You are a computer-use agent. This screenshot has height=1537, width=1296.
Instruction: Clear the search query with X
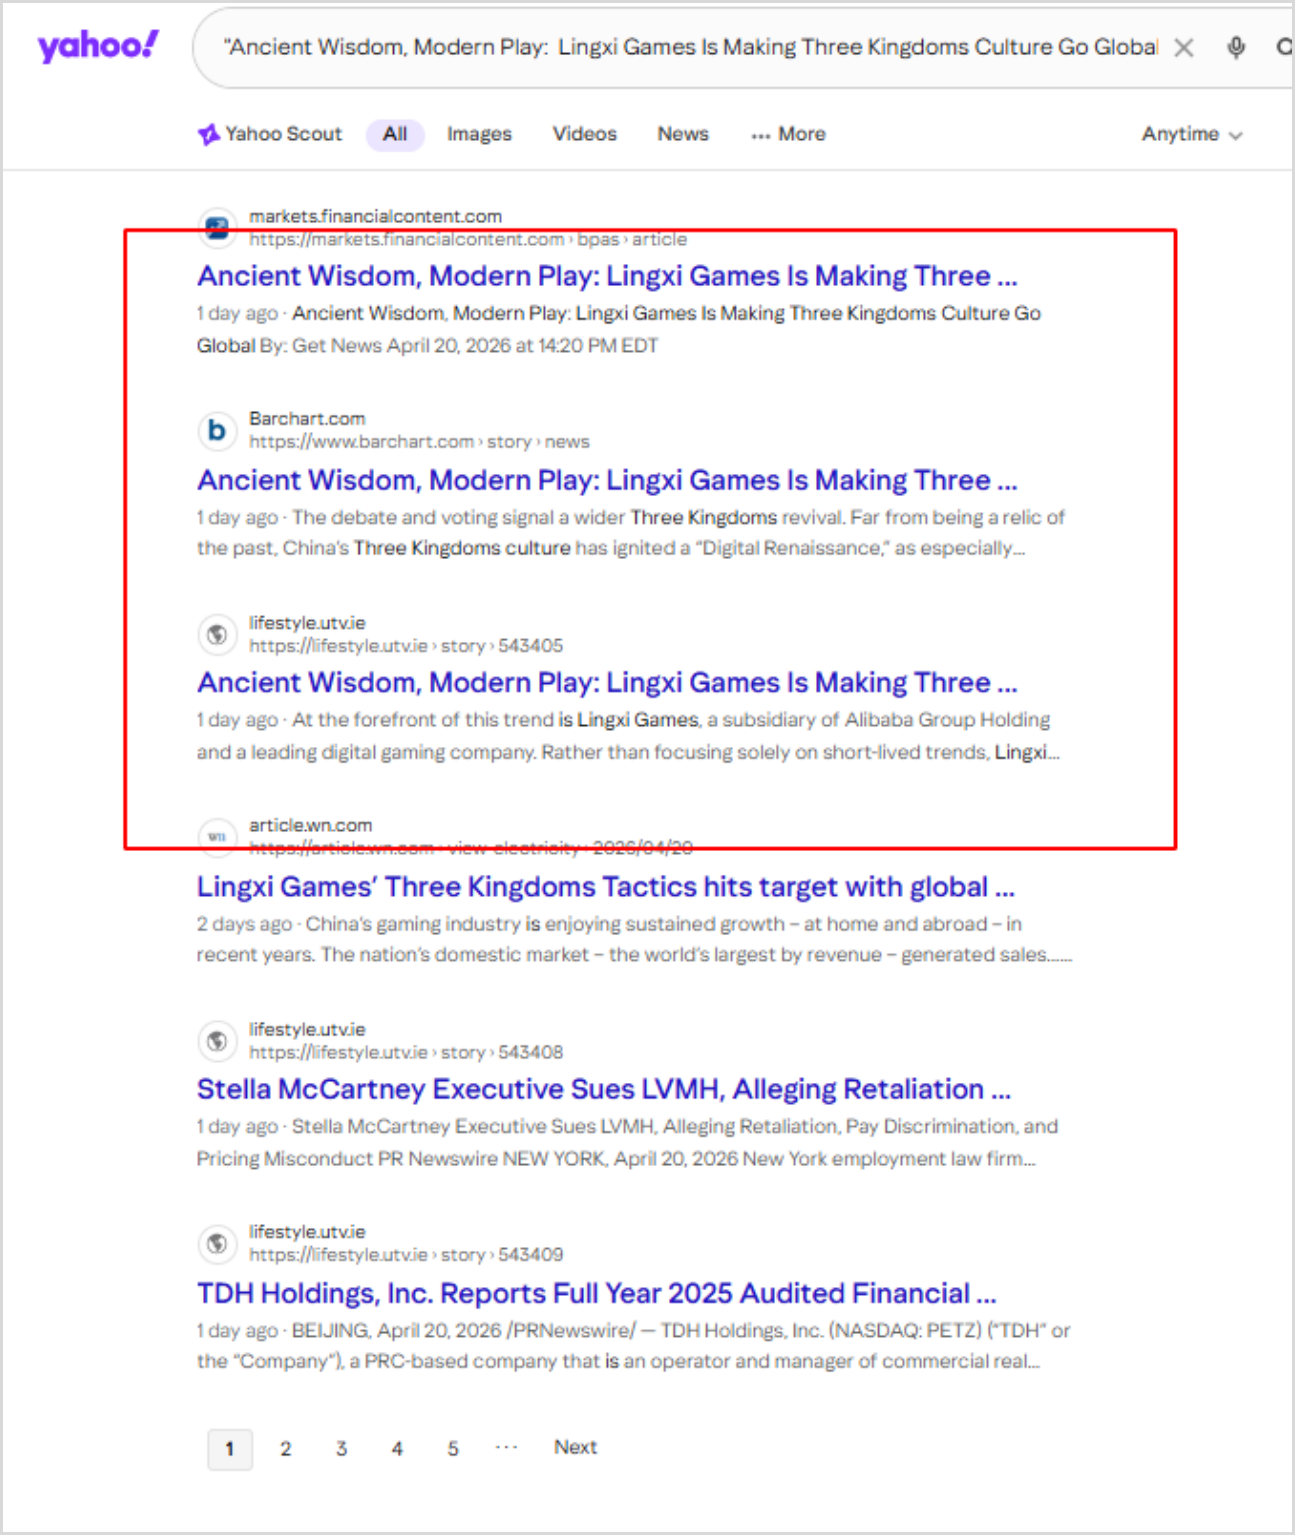[1184, 48]
